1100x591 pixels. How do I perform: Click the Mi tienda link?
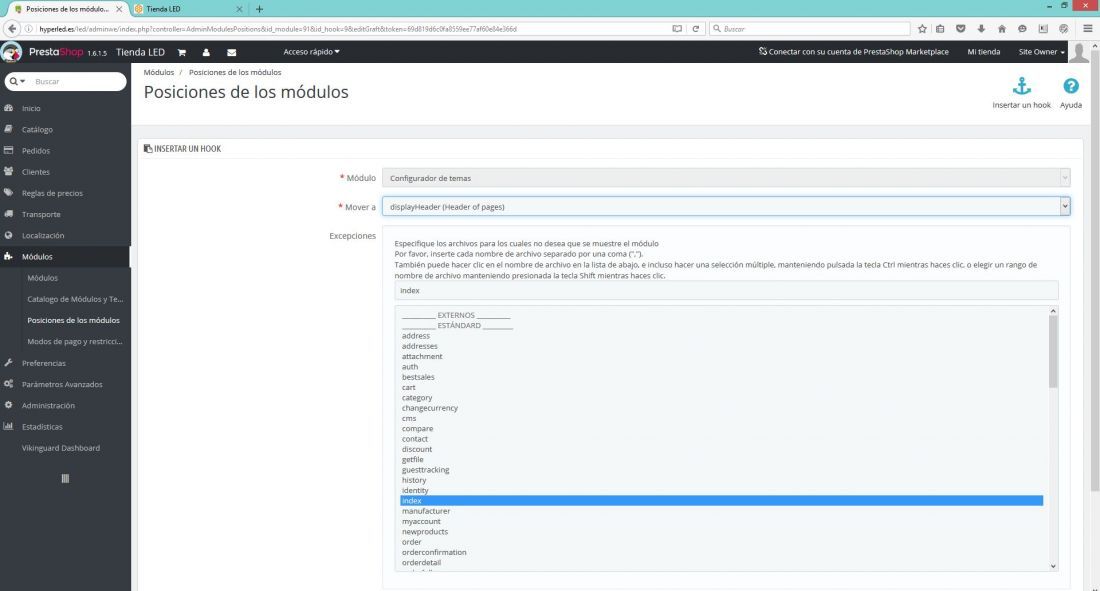[x=984, y=52]
